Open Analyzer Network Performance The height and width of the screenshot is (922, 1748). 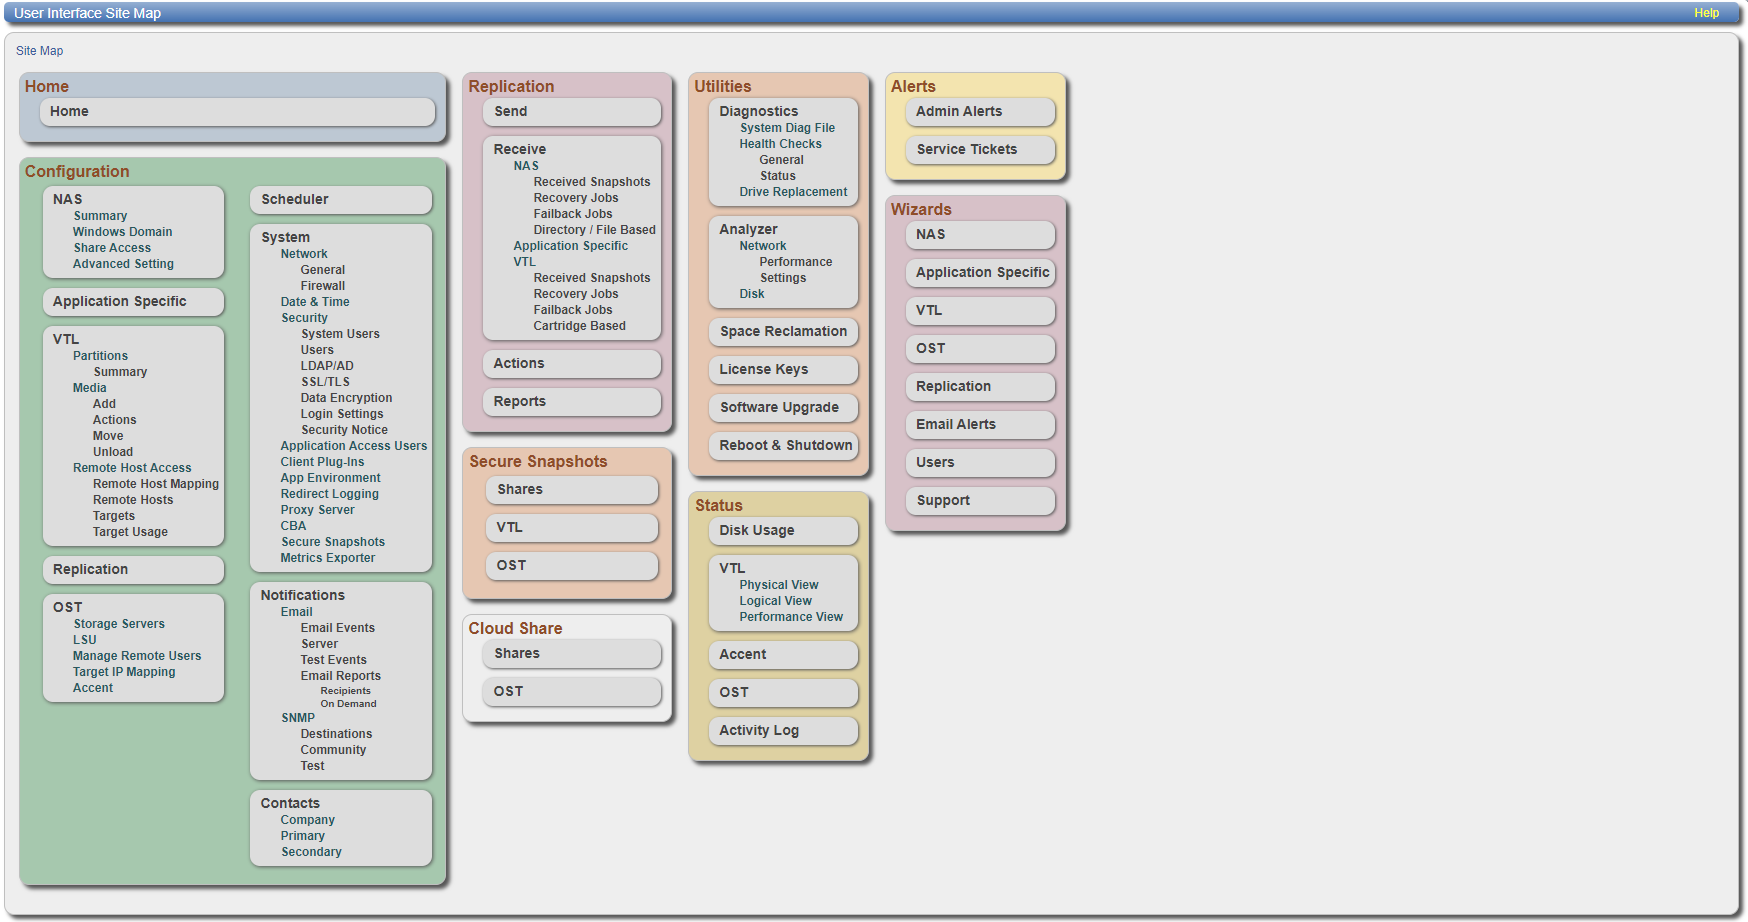point(796,262)
